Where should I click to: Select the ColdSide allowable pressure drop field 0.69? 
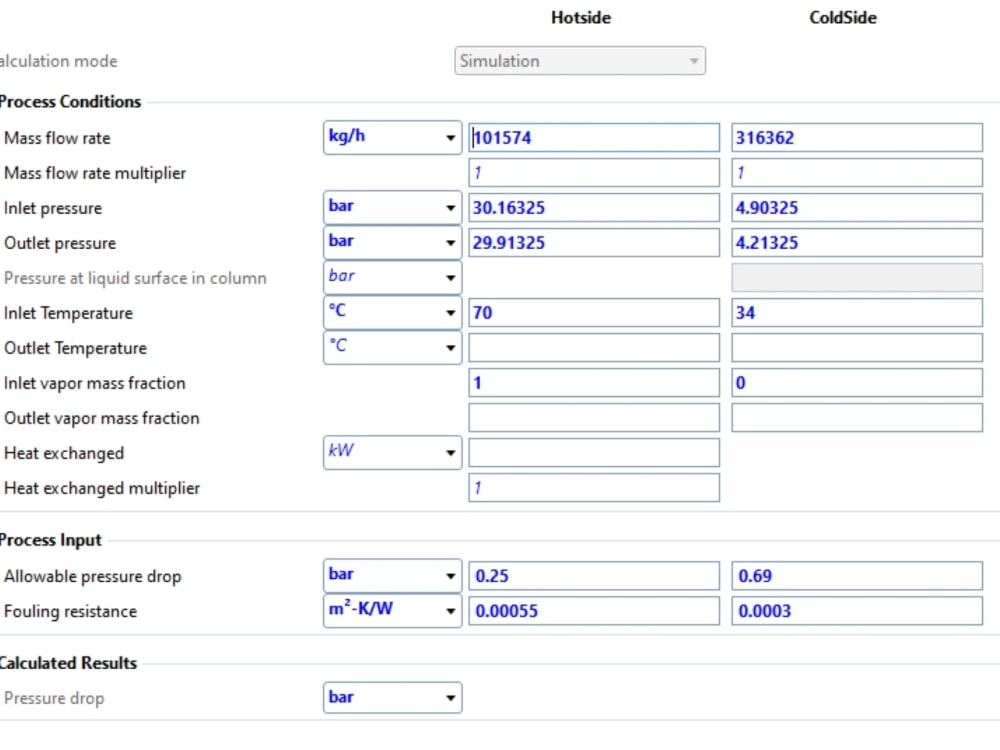(x=857, y=576)
